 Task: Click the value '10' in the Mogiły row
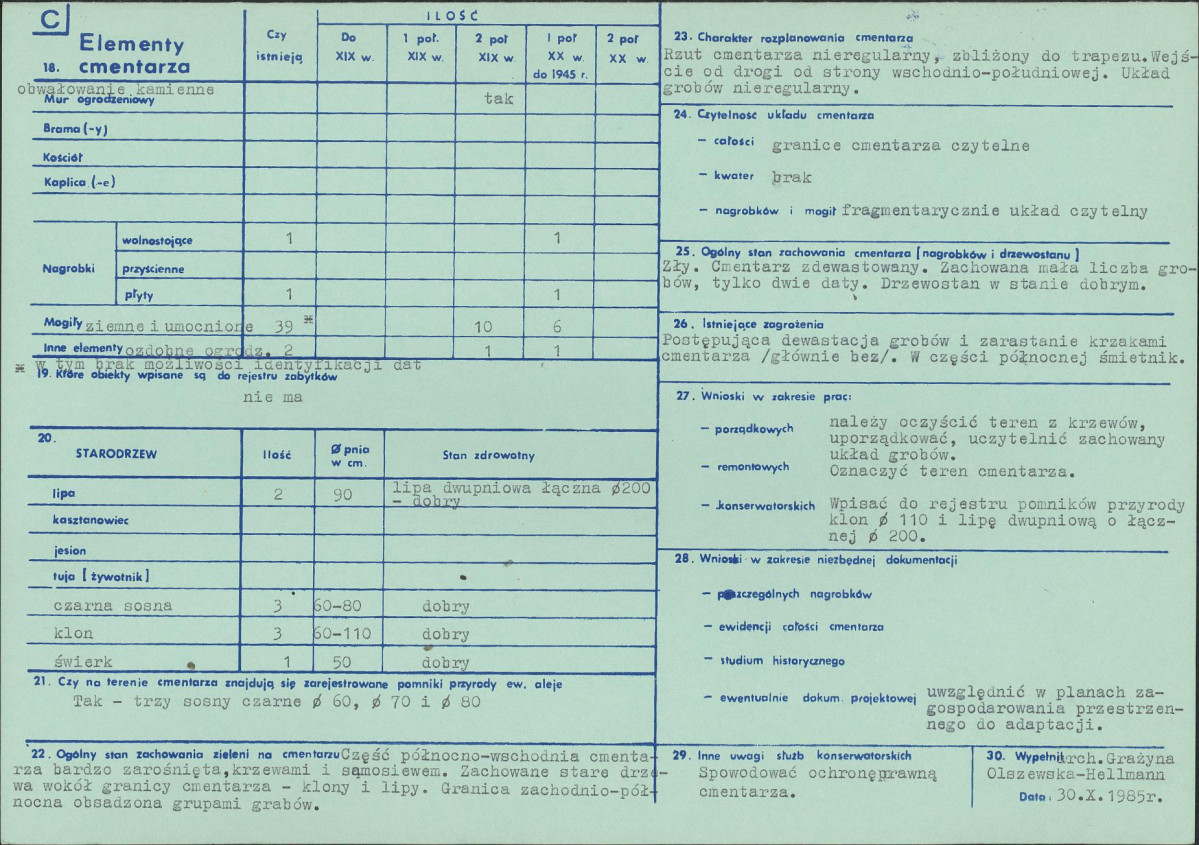[483, 327]
